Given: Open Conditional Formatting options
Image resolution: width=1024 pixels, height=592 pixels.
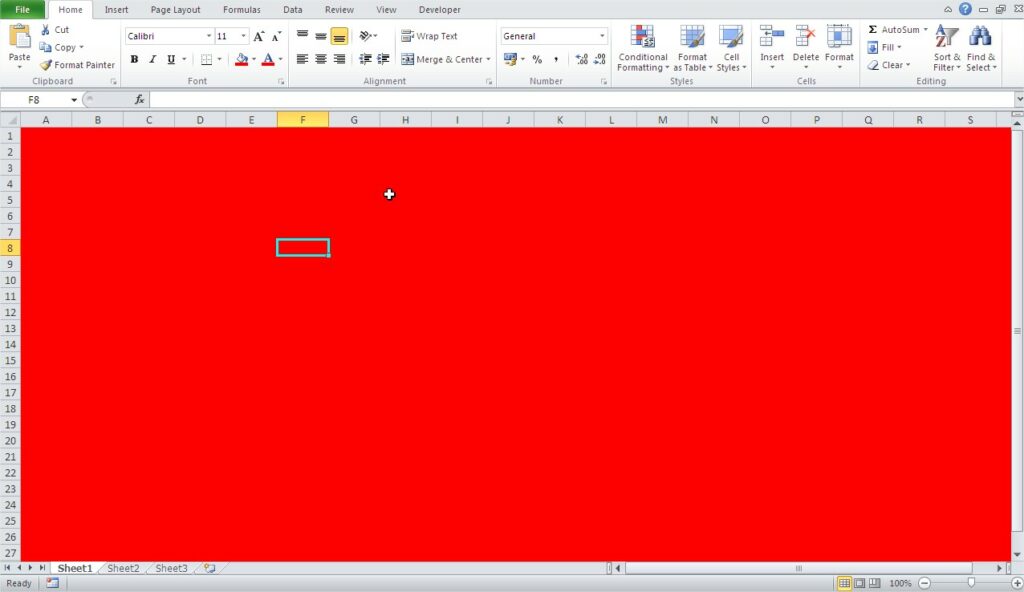Looking at the screenshot, I should (x=642, y=47).
